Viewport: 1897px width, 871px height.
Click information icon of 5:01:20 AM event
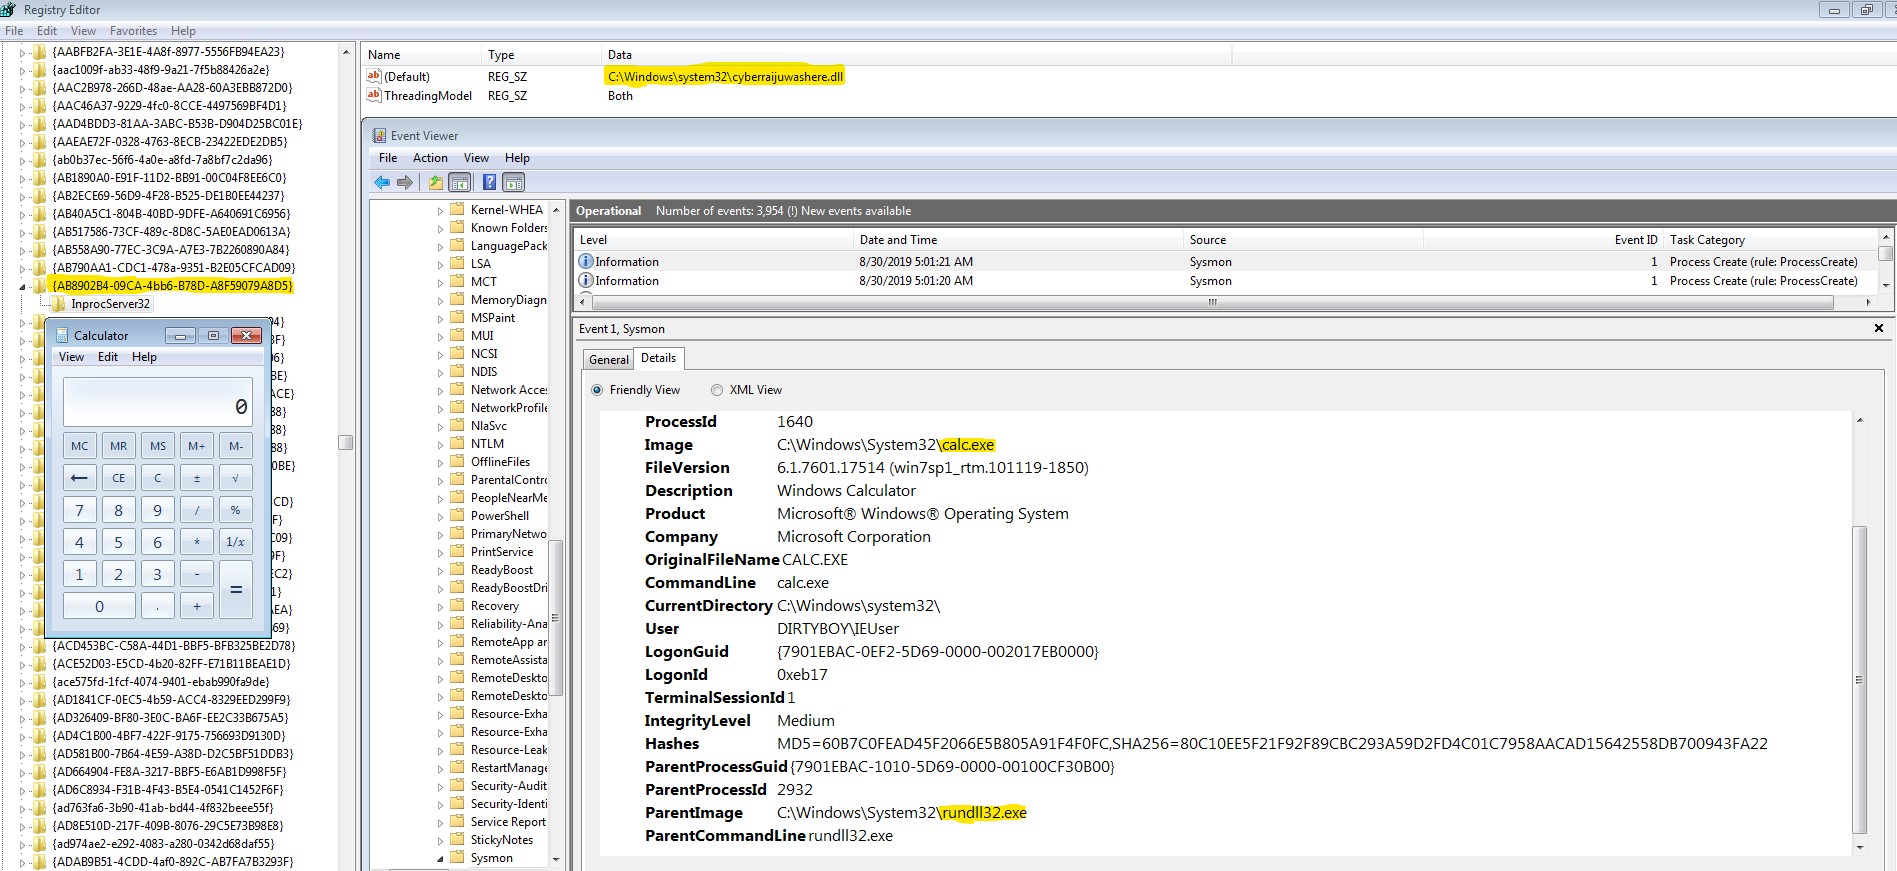[x=586, y=280]
